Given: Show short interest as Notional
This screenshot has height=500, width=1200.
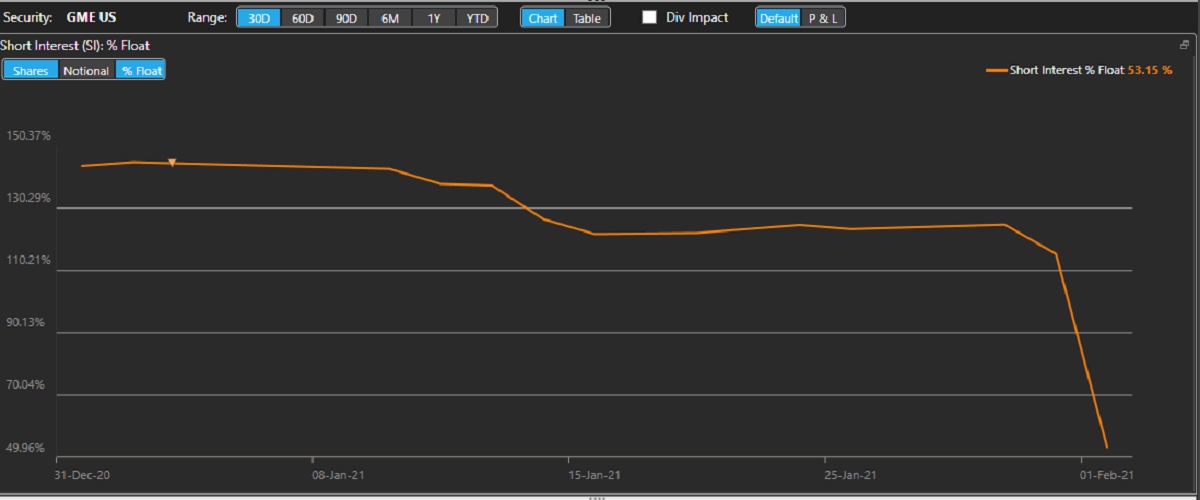Looking at the screenshot, I should tap(86, 71).
